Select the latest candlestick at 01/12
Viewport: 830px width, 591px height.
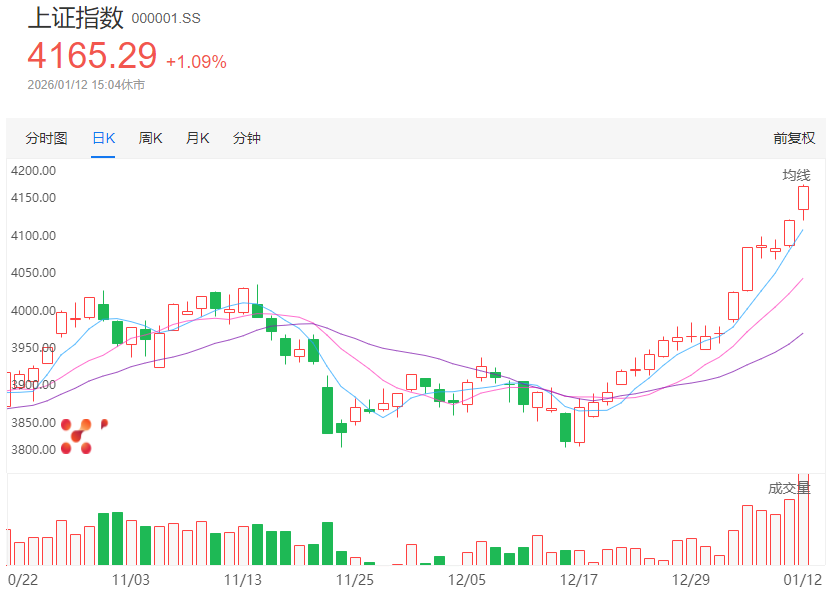pyautogui.click(x=803, y=198)
